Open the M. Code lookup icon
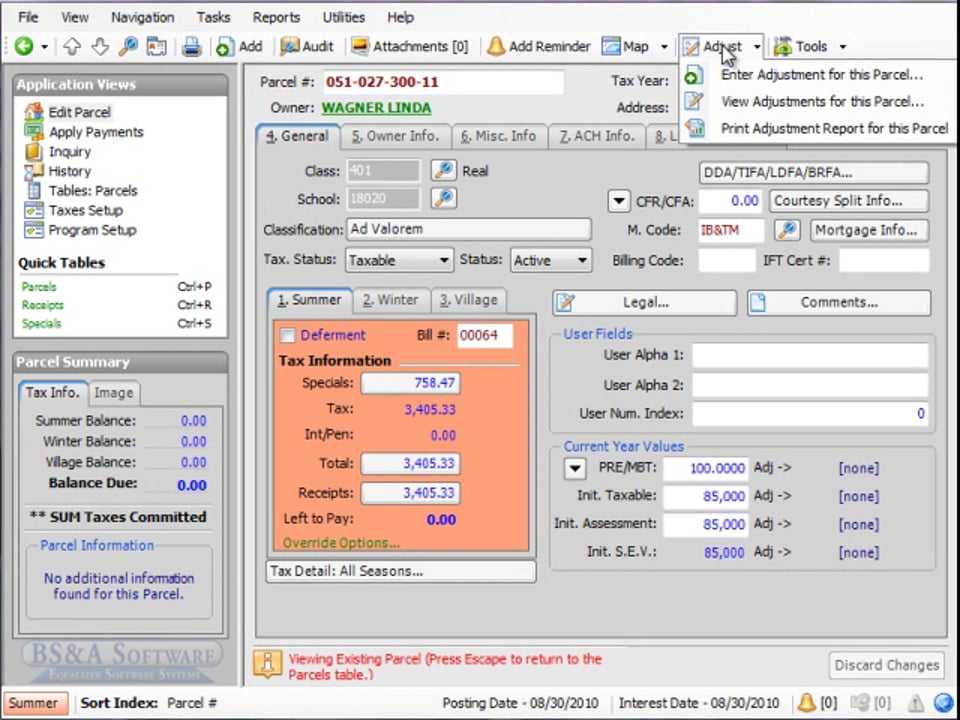This screenshot has height=720, width=960. point(787,230)
